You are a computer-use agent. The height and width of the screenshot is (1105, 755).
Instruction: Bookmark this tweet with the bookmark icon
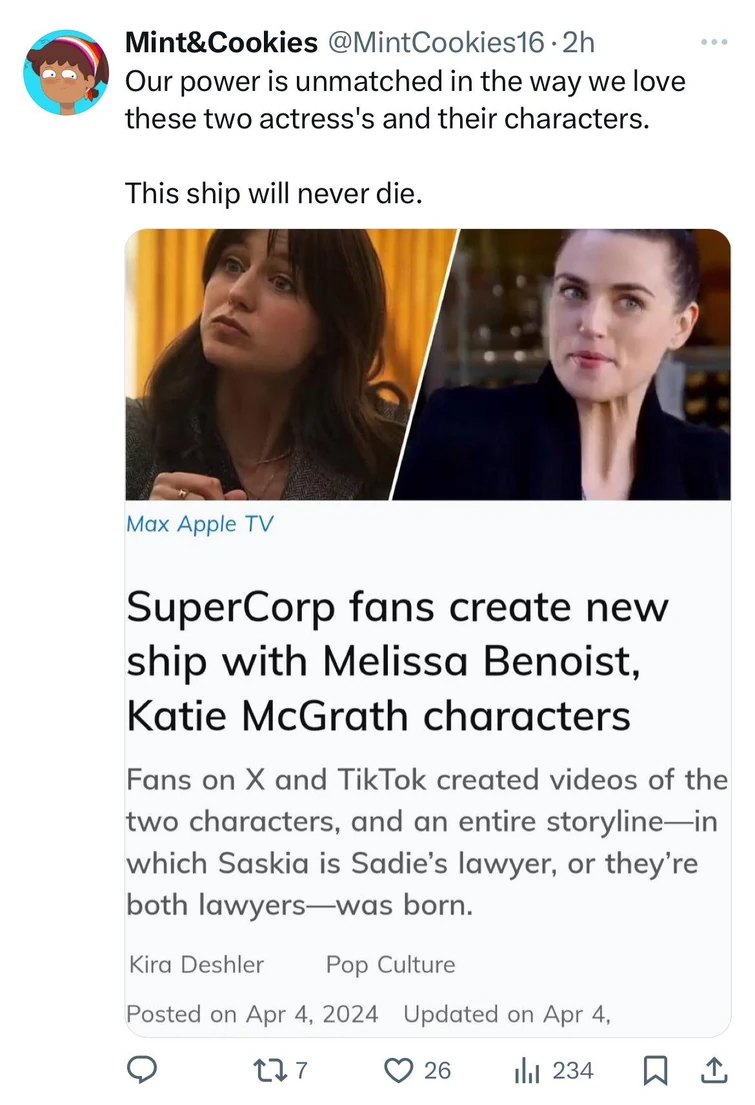653,1069
